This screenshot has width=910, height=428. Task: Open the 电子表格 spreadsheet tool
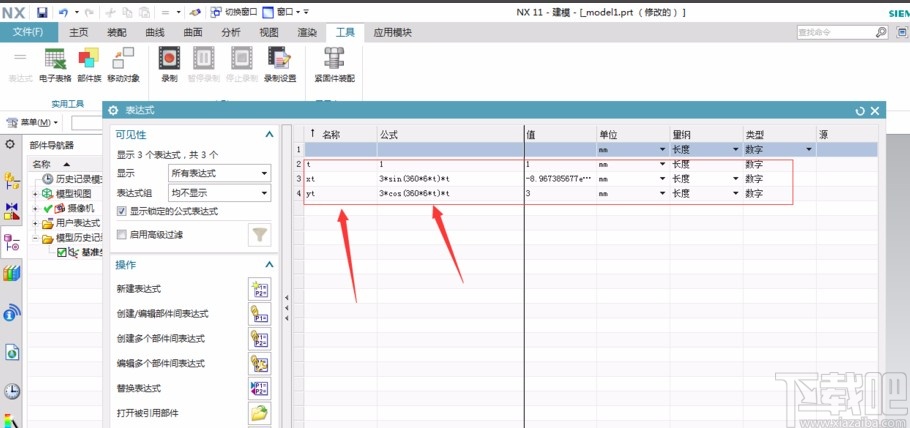(55, 65)
